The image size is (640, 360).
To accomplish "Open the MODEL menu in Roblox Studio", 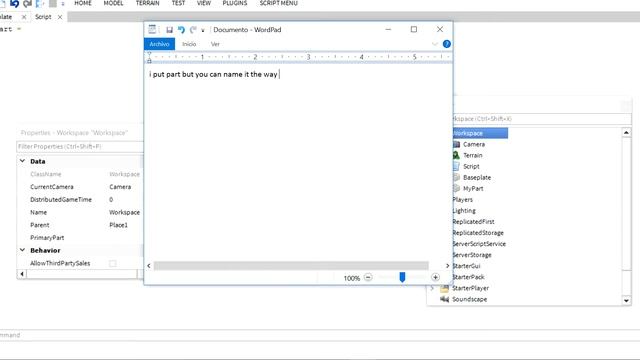I will click(x=113, y=3).
